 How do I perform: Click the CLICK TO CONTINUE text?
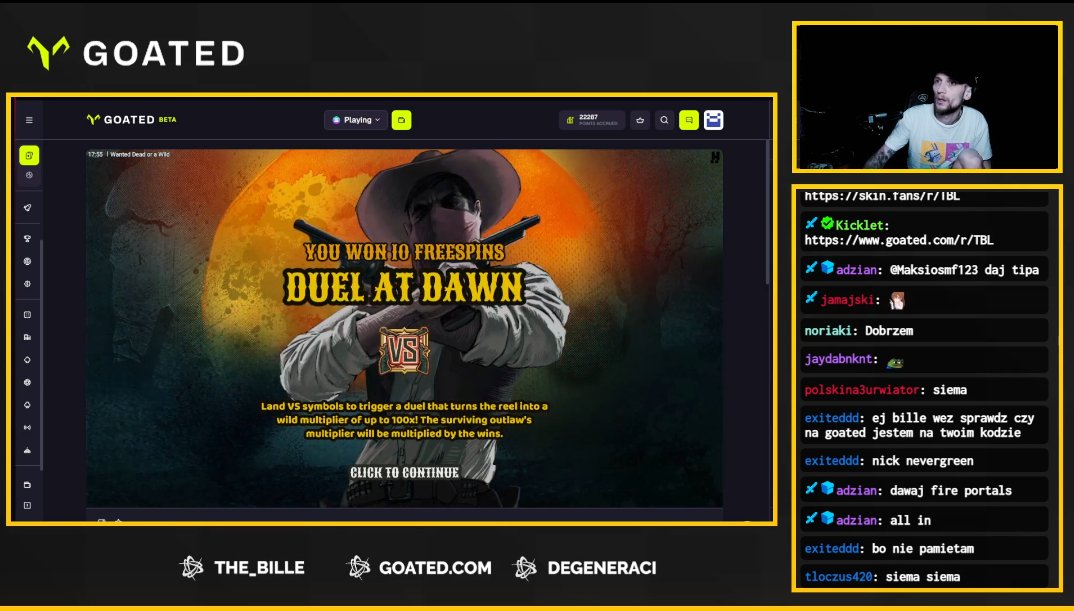404,473
